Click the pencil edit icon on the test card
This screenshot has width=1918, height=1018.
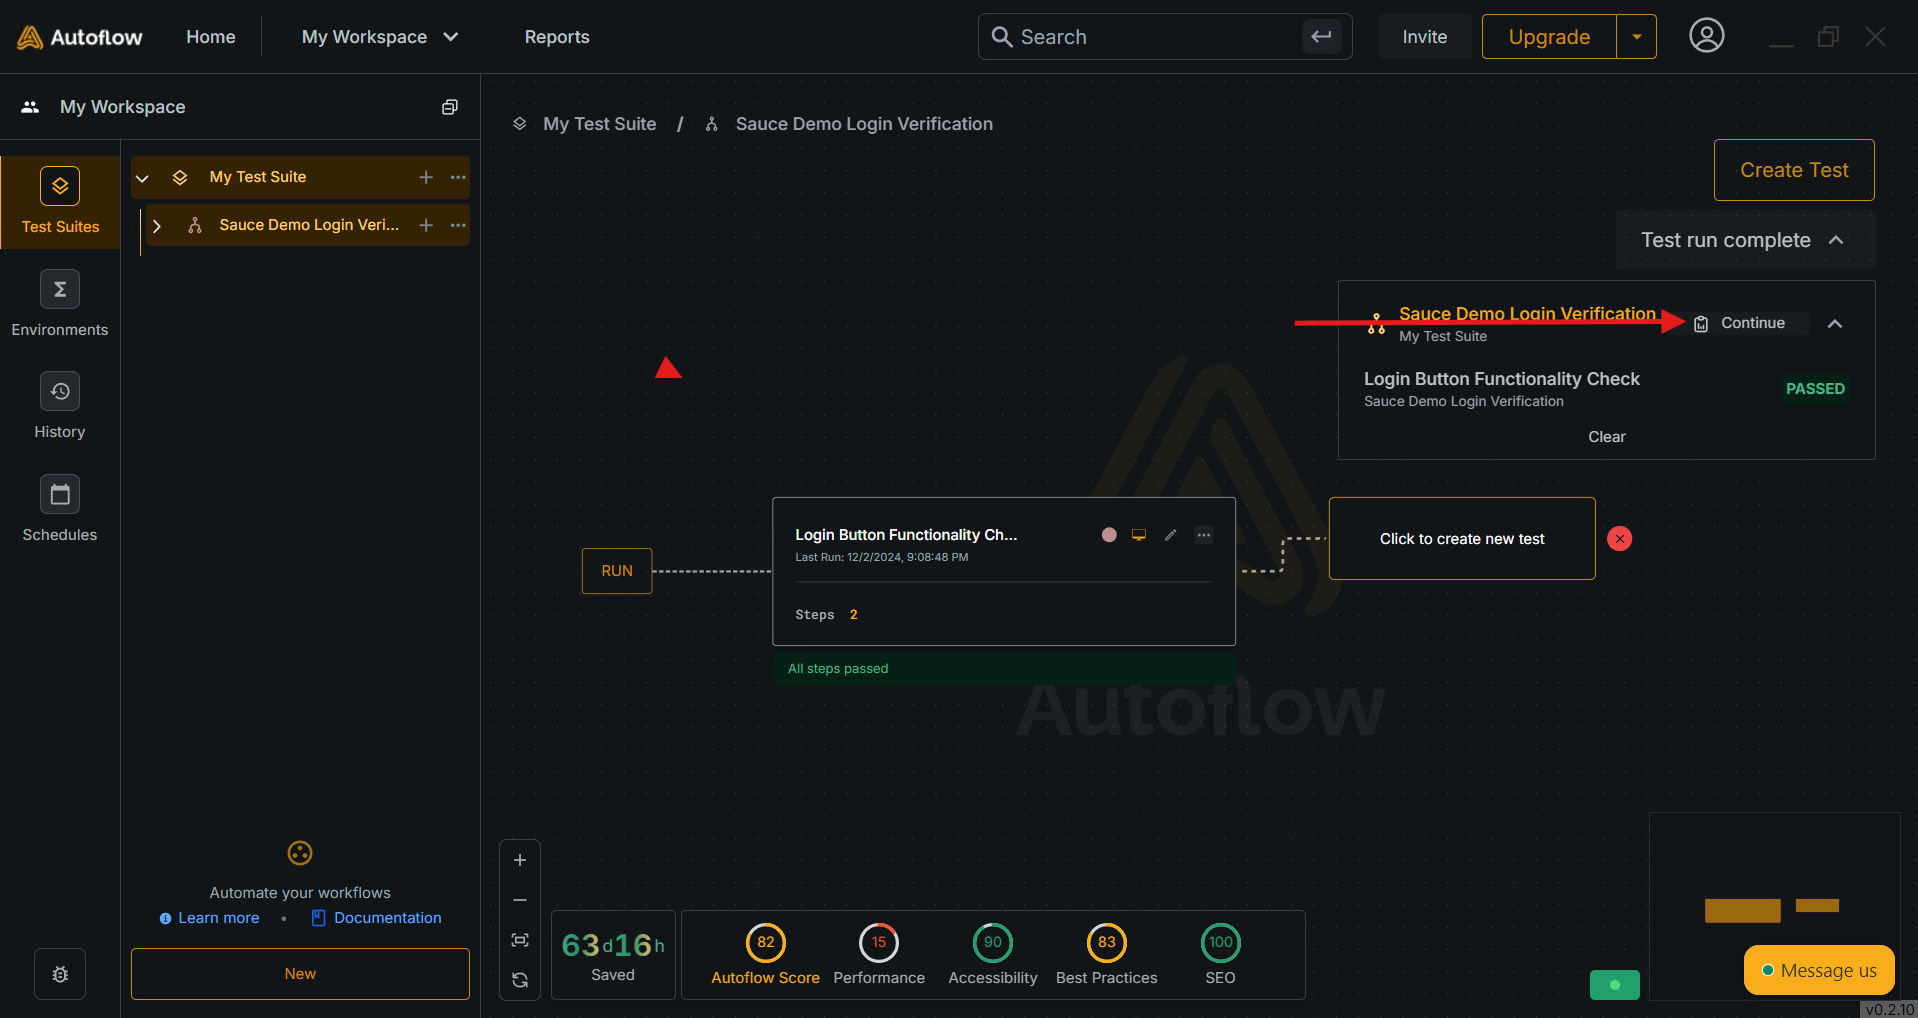(1171, 535)
